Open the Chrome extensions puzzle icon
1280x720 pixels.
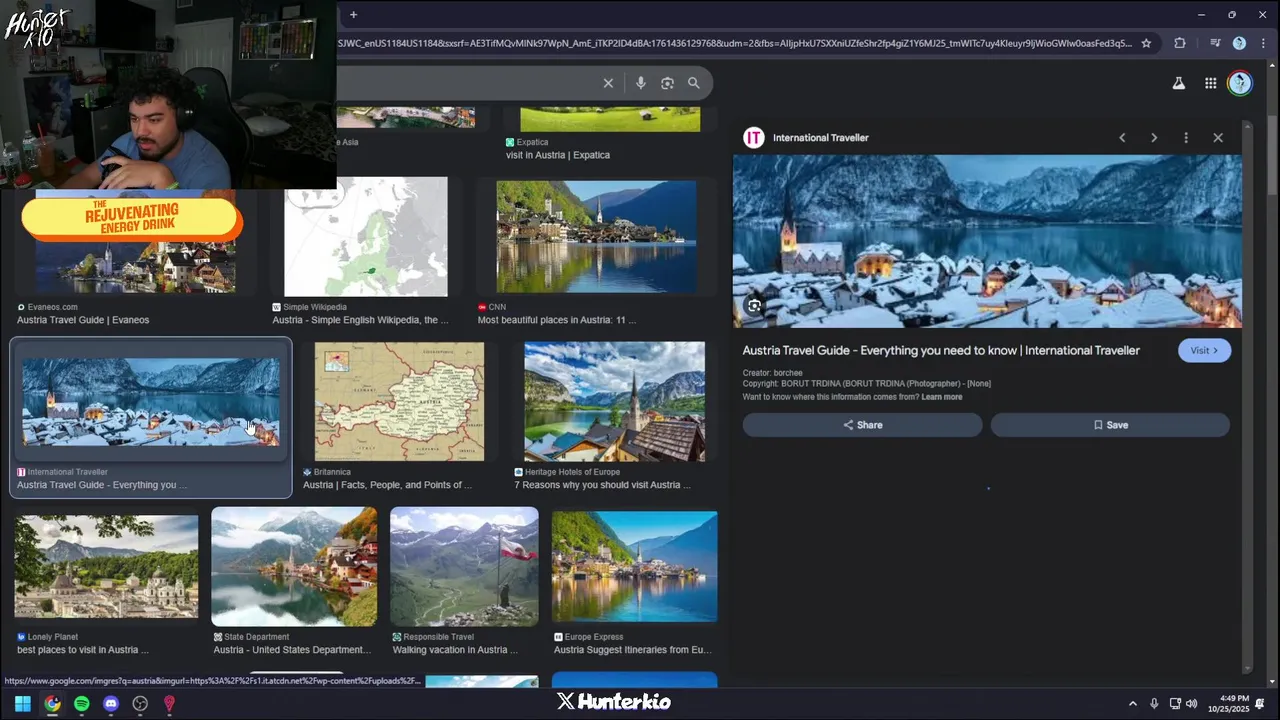1180,43
